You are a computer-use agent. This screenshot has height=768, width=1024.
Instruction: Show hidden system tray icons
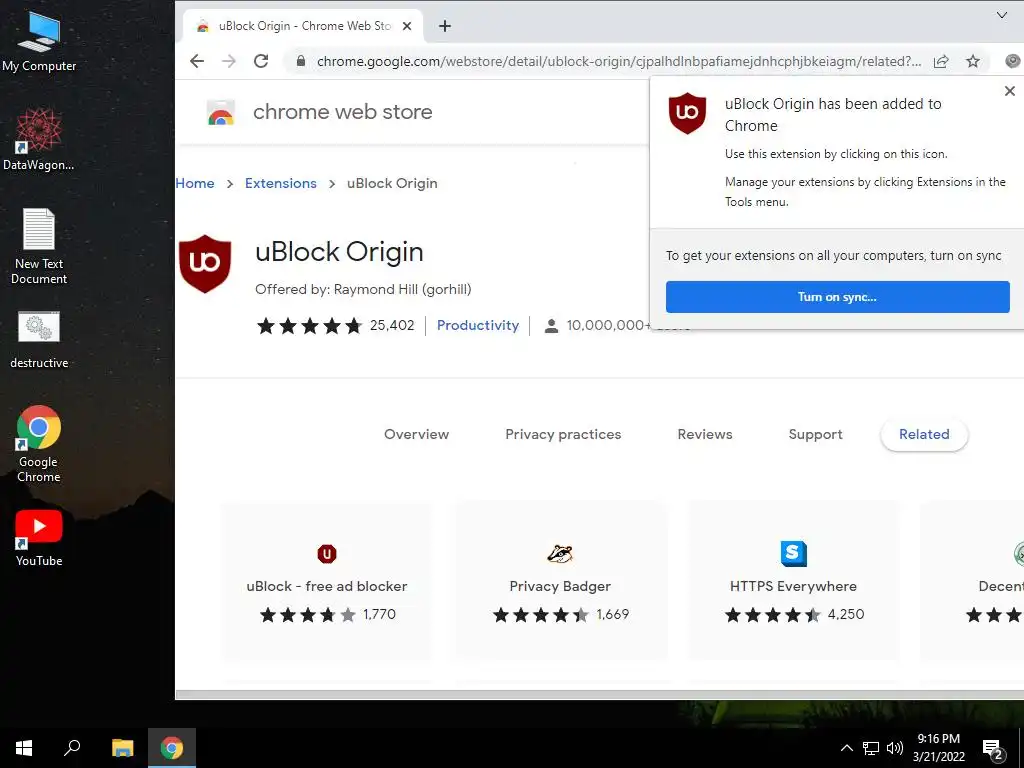click(x=846, y=748)
